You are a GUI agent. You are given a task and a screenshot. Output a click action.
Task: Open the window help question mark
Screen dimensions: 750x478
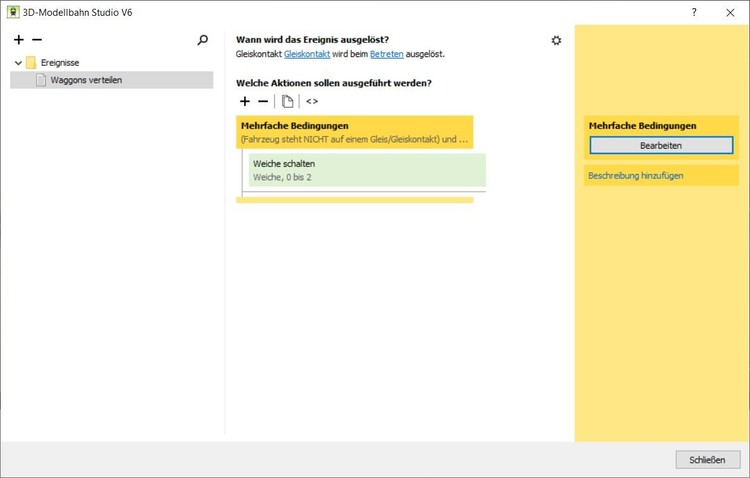(x=694, y=12)
